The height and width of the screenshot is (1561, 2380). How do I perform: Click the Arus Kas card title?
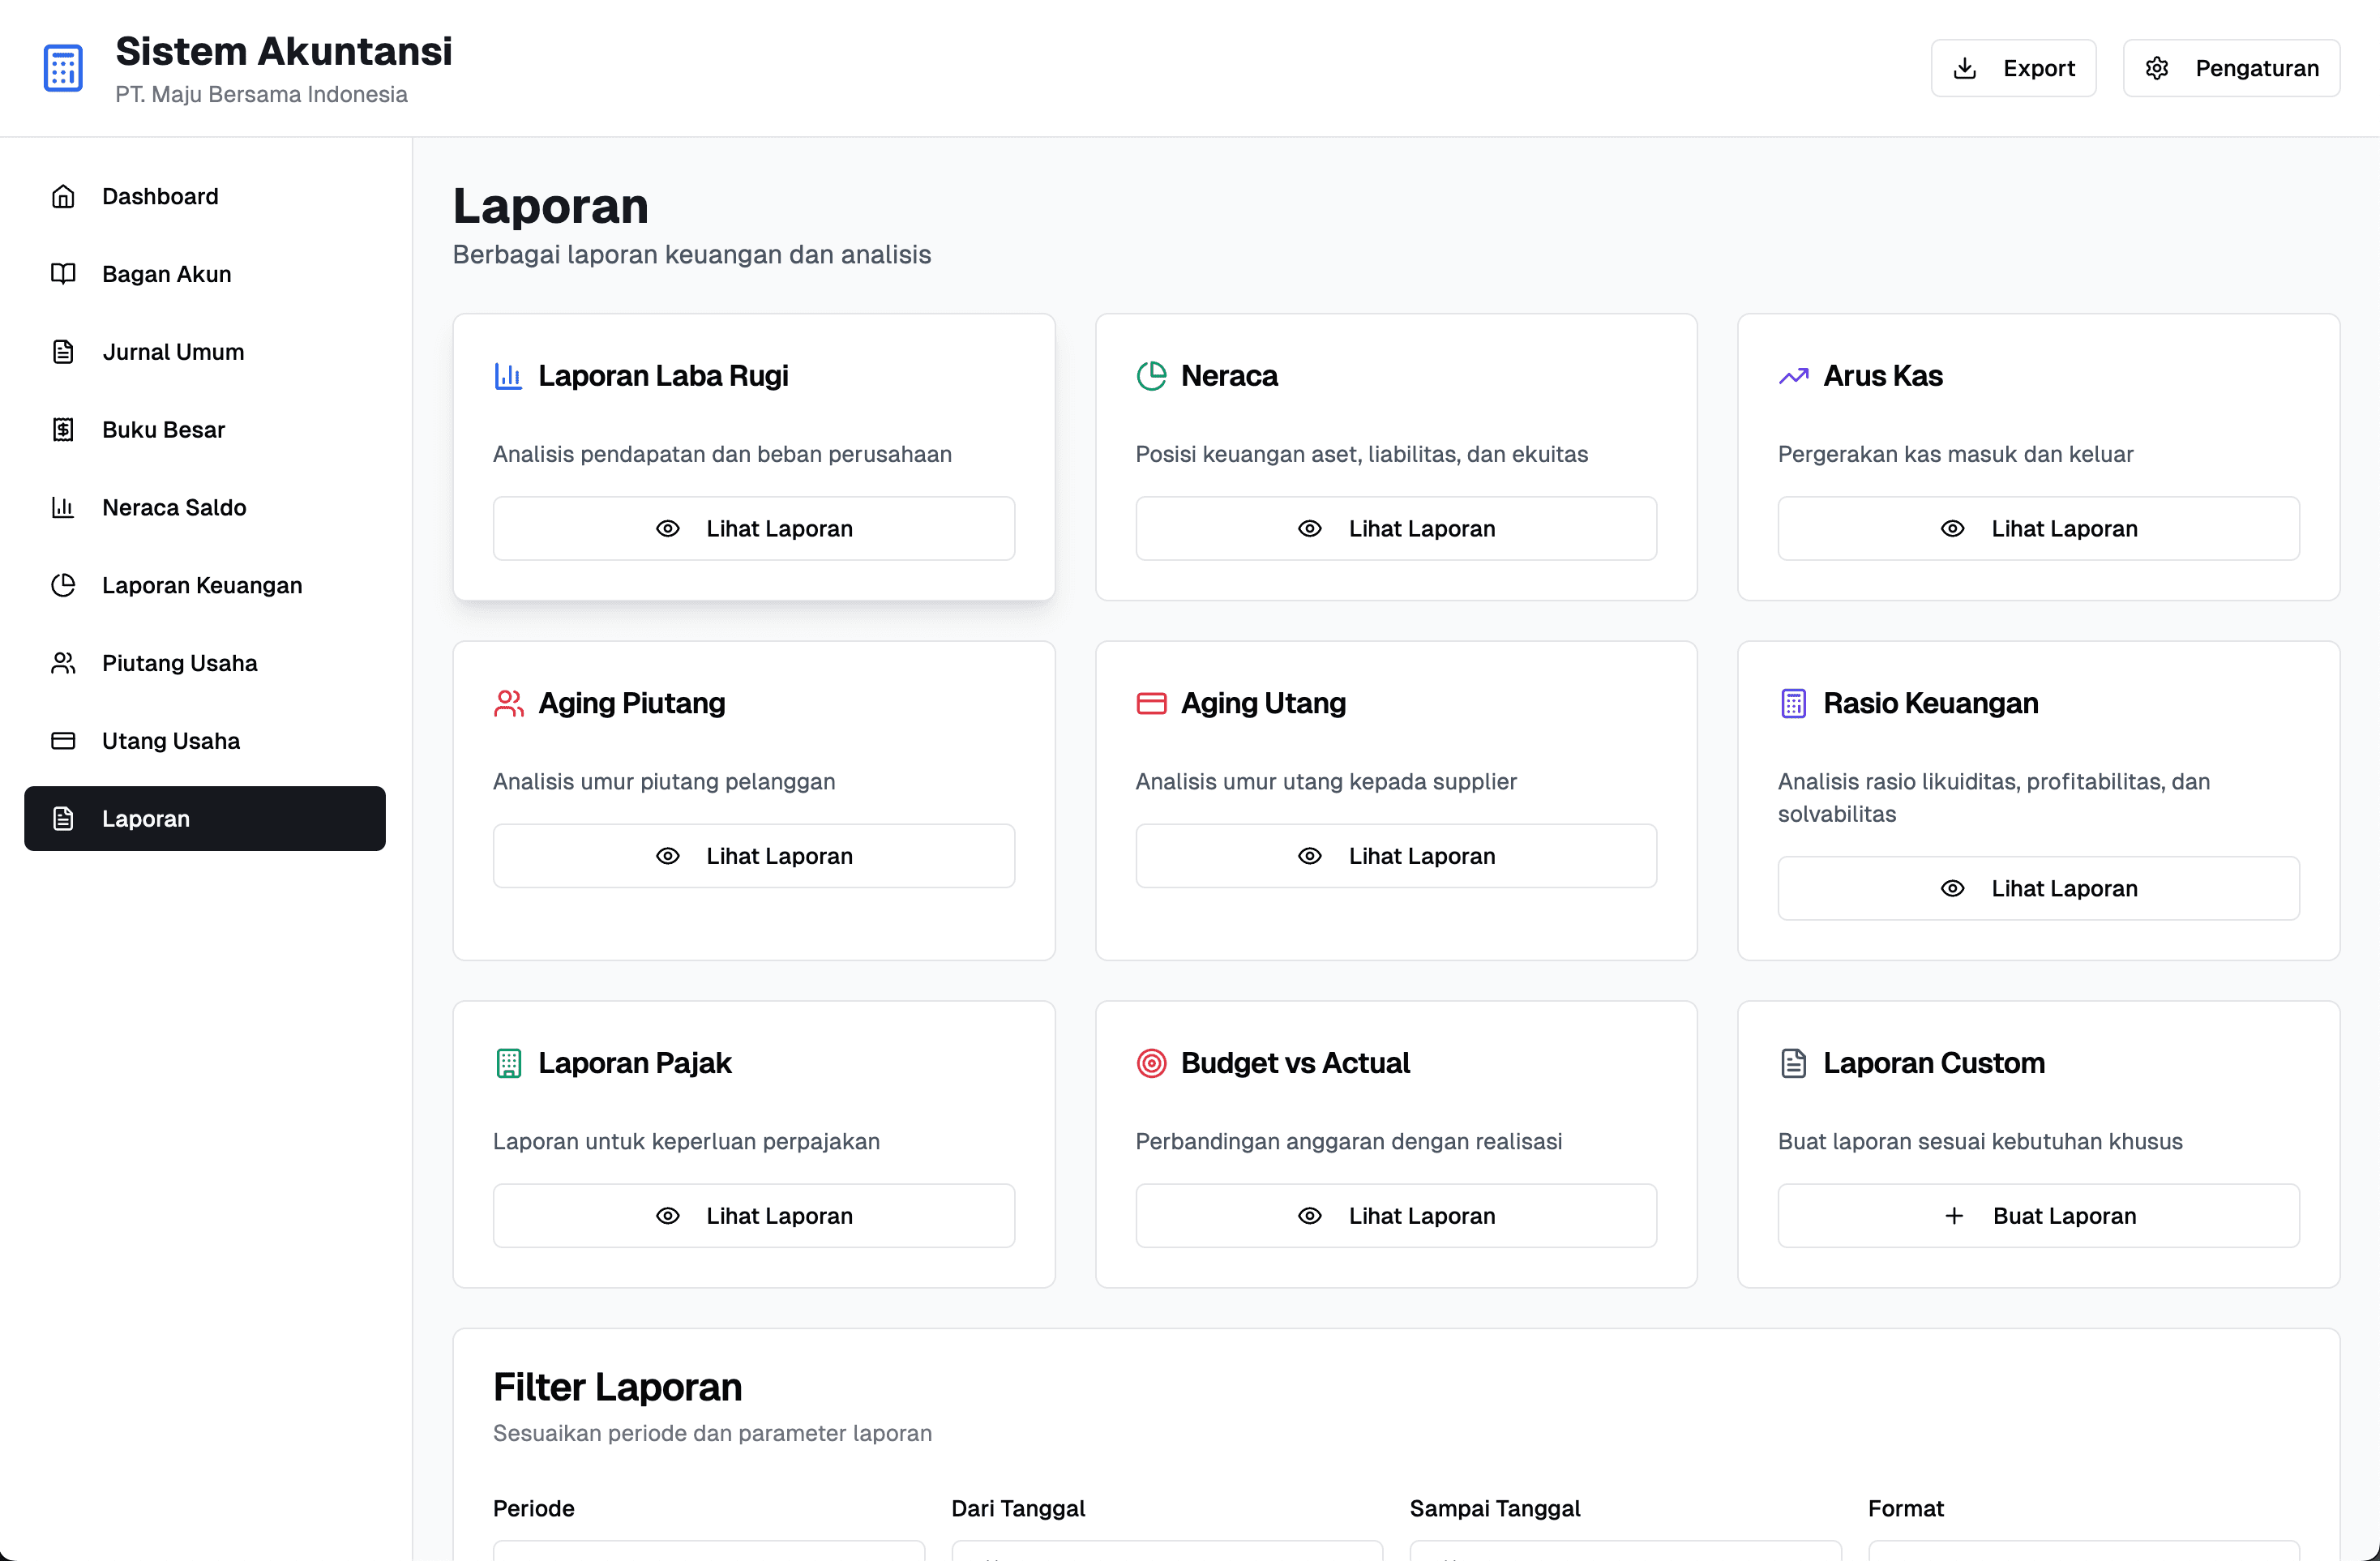(1883, 376)
